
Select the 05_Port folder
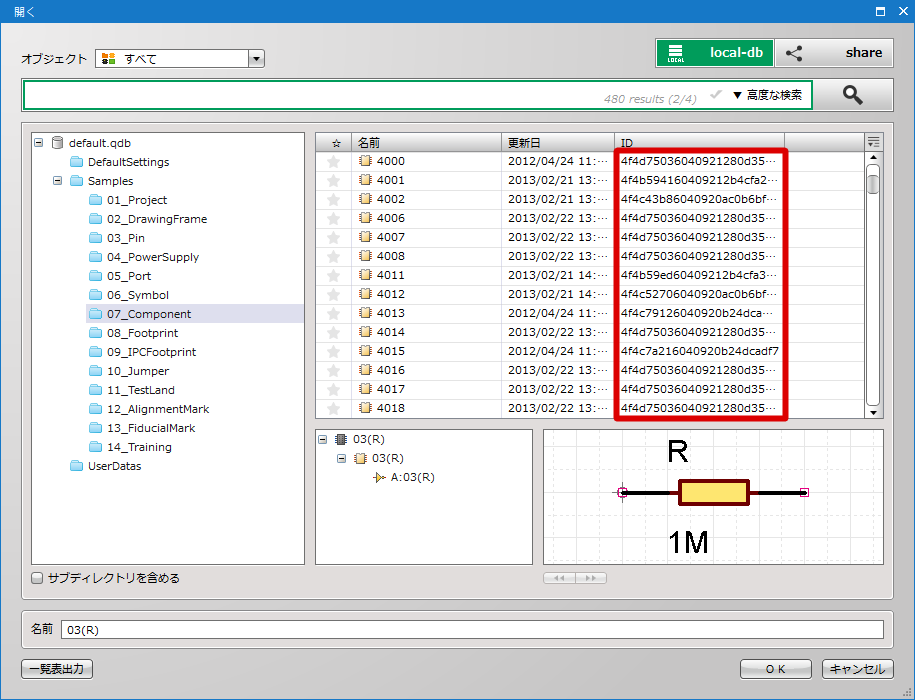128,276
